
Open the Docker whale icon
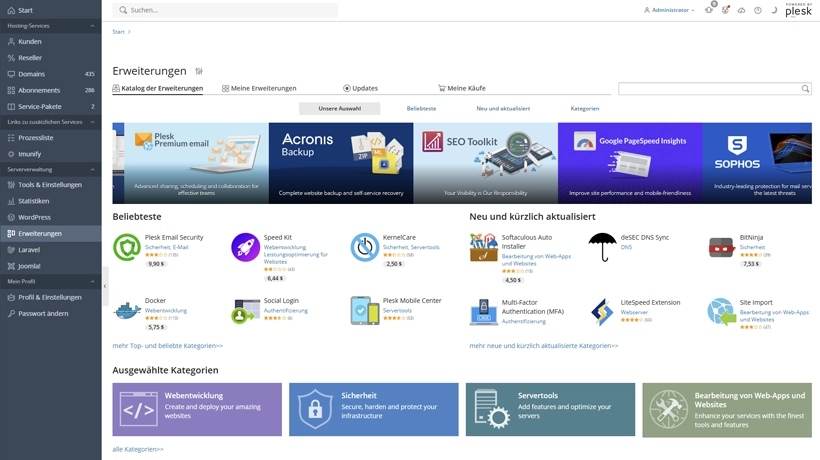127,310
